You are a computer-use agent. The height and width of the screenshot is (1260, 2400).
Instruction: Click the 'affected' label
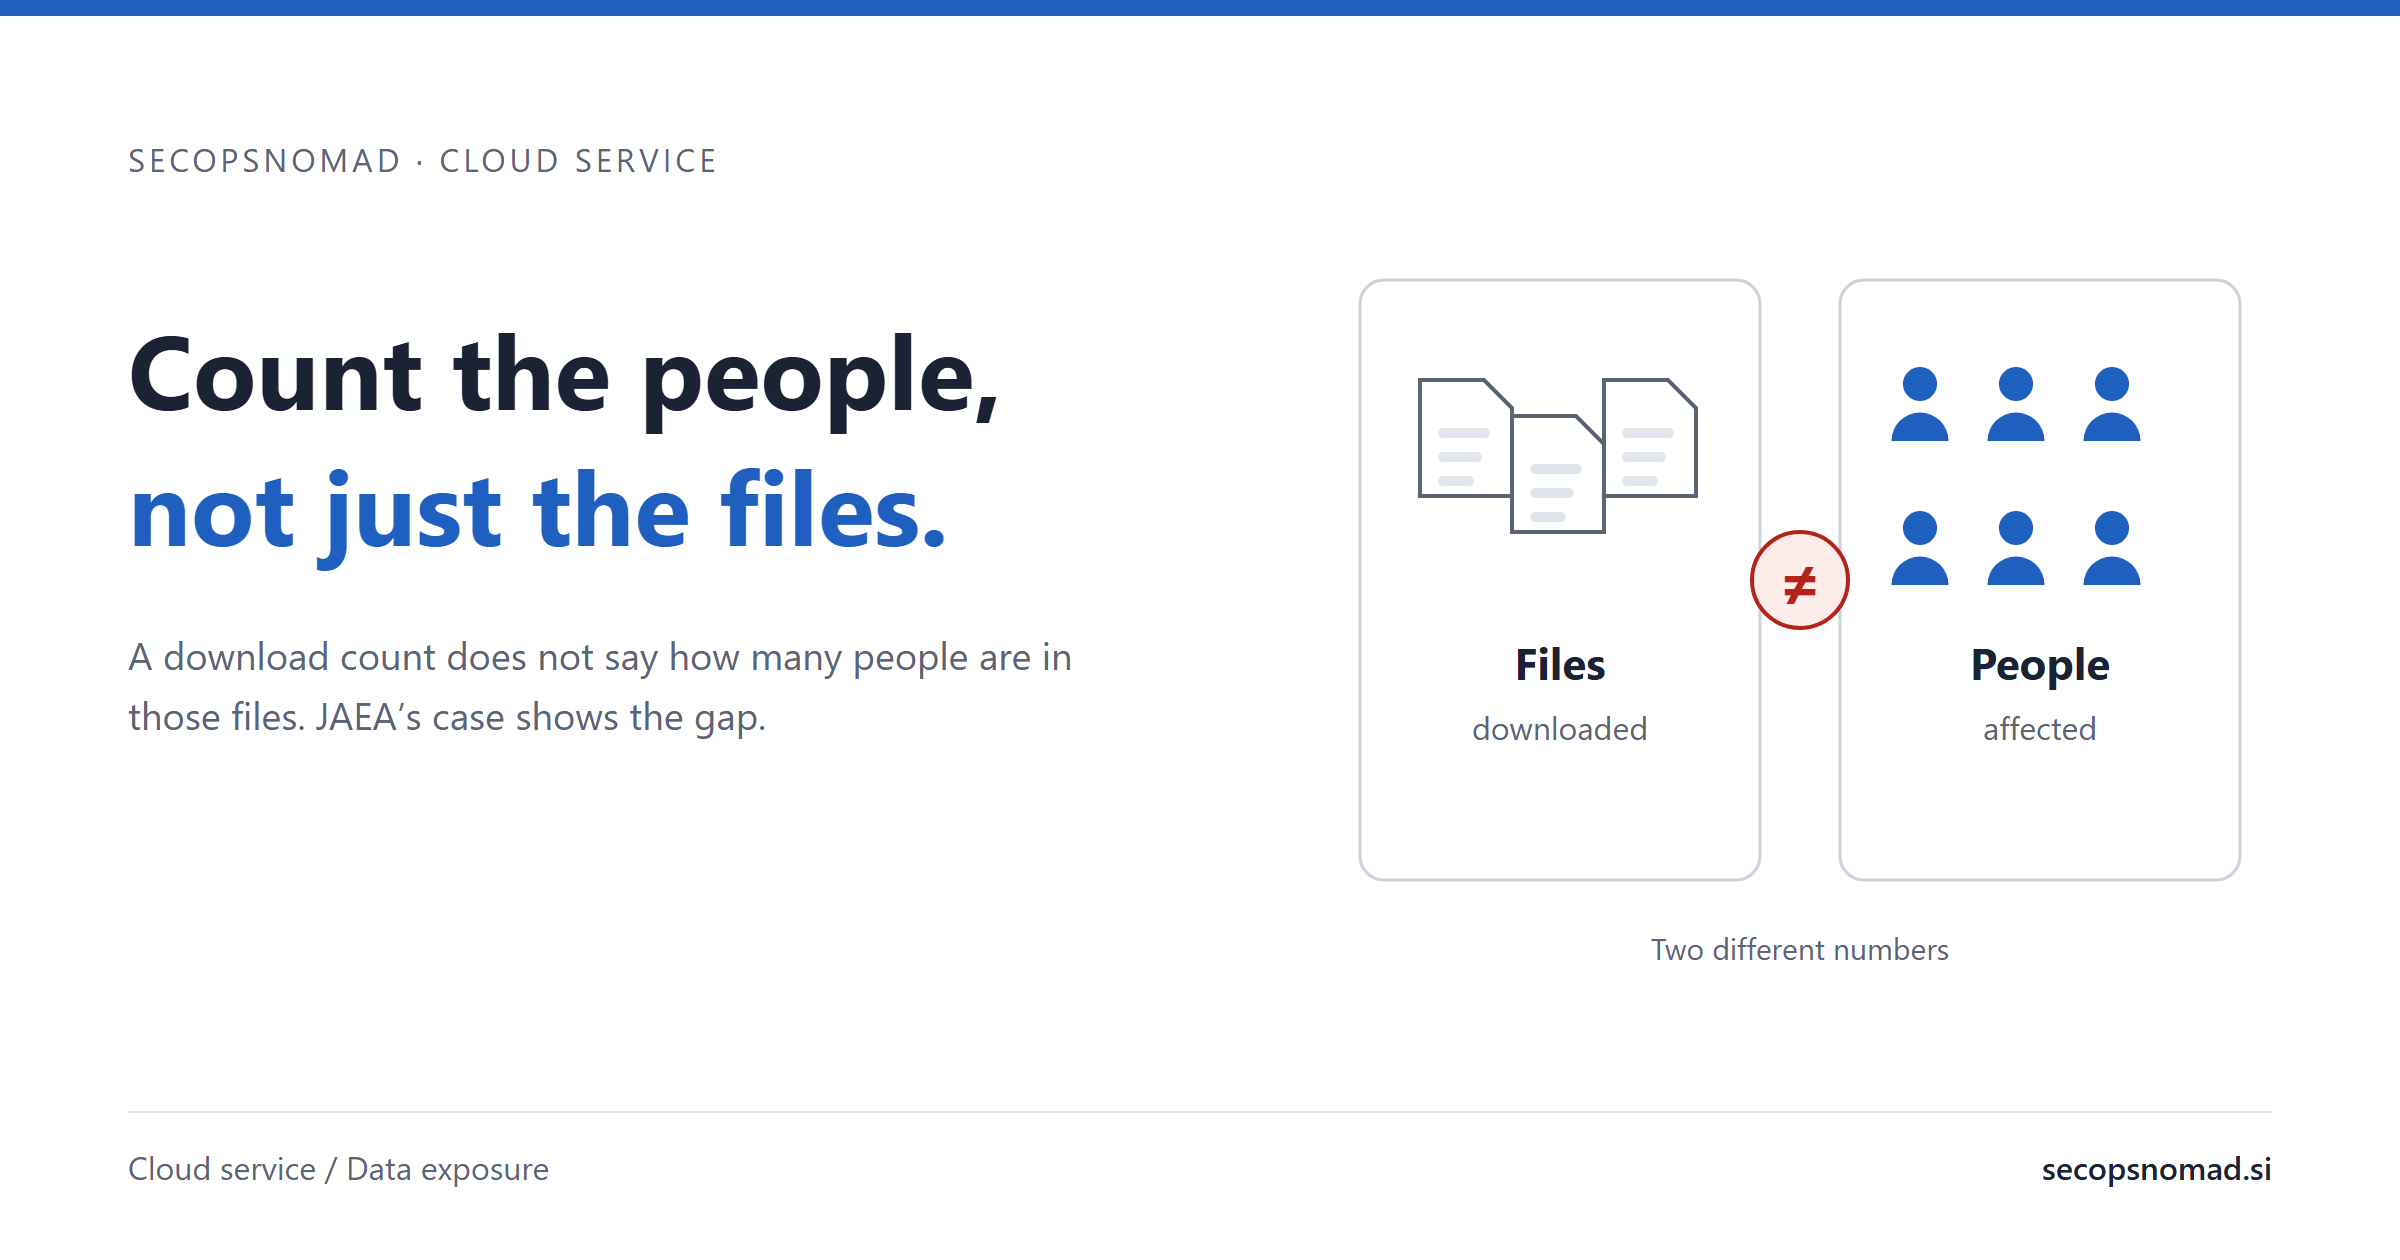pos(2040,729)
